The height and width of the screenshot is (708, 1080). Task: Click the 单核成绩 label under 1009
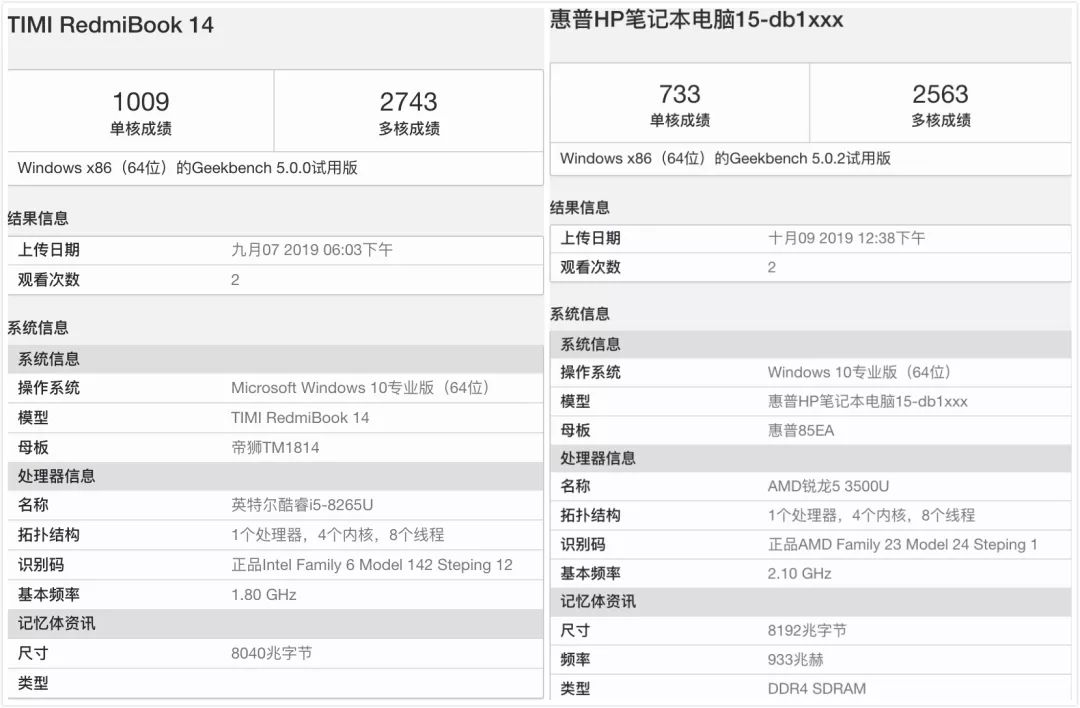click(141, 129)
